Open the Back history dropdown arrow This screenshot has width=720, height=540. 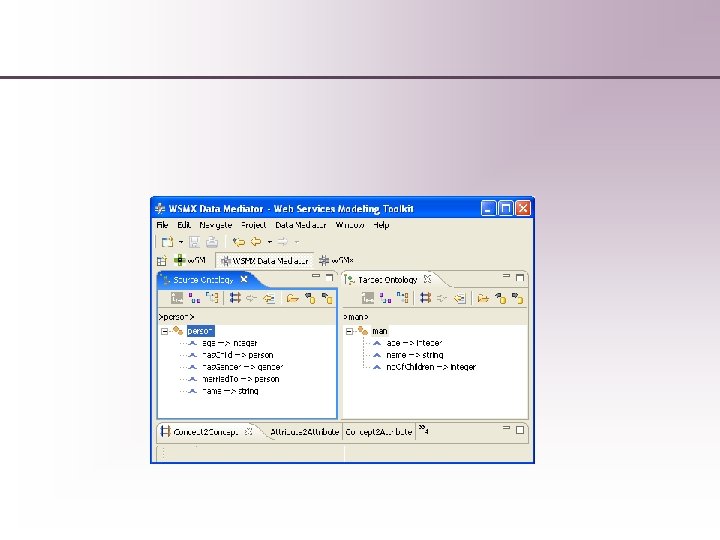point(270,242)
